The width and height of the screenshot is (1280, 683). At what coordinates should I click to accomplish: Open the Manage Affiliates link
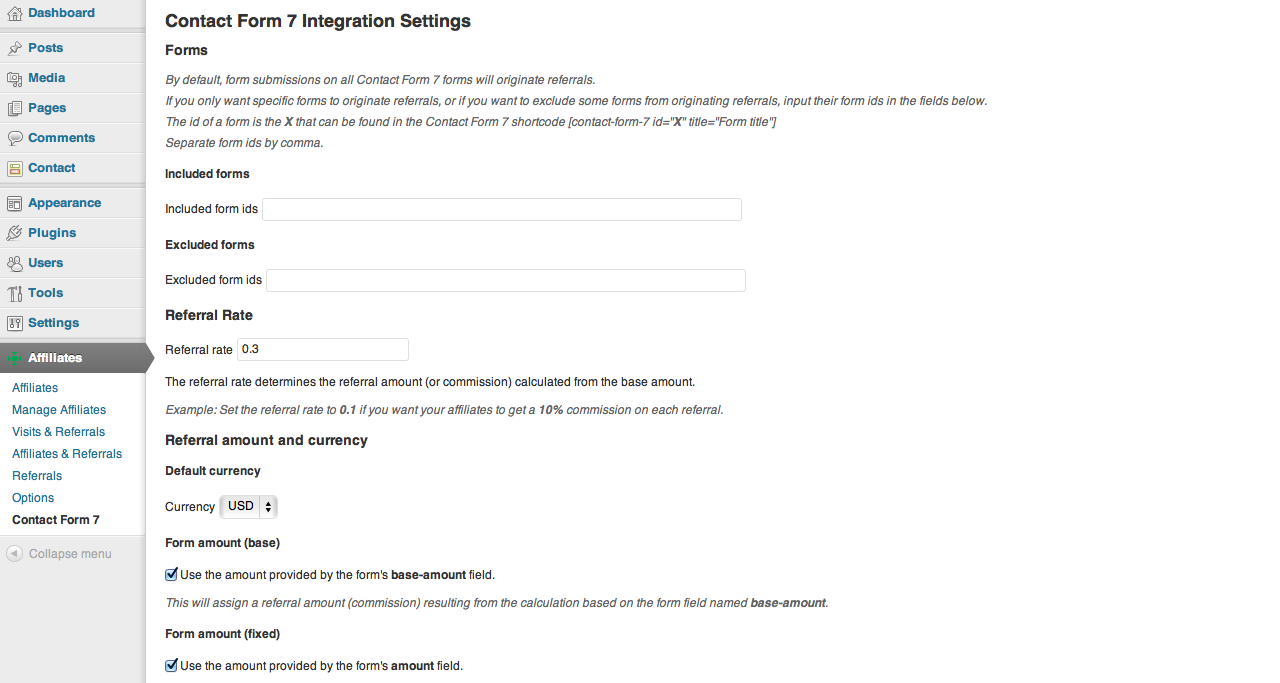click(59, 410)
